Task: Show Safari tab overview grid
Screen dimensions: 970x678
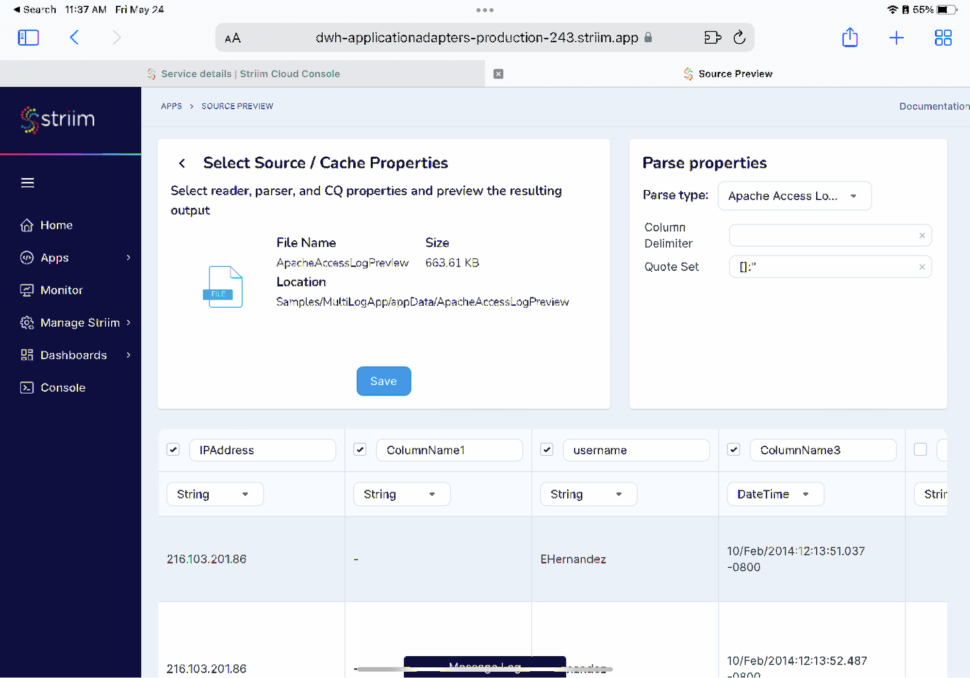Action: [x=942, y=38]
